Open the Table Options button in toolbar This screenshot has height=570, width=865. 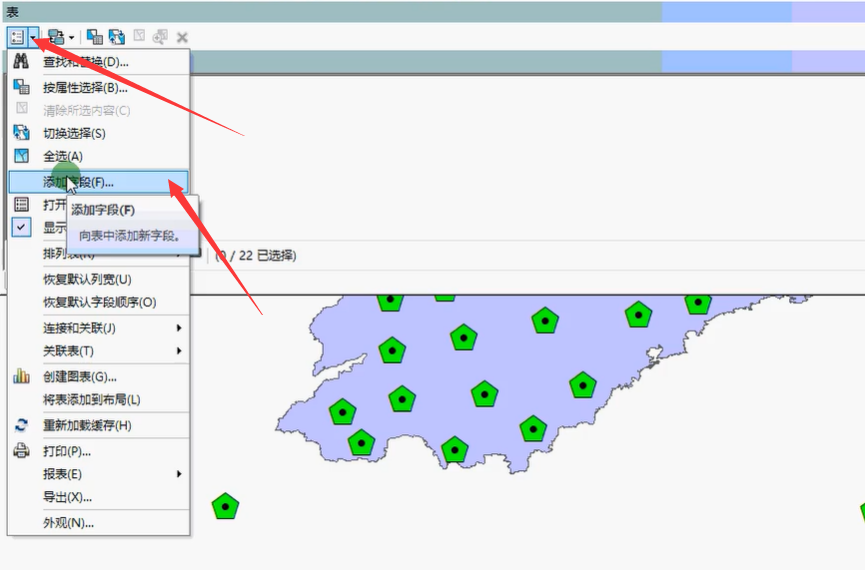click(17, 38)
